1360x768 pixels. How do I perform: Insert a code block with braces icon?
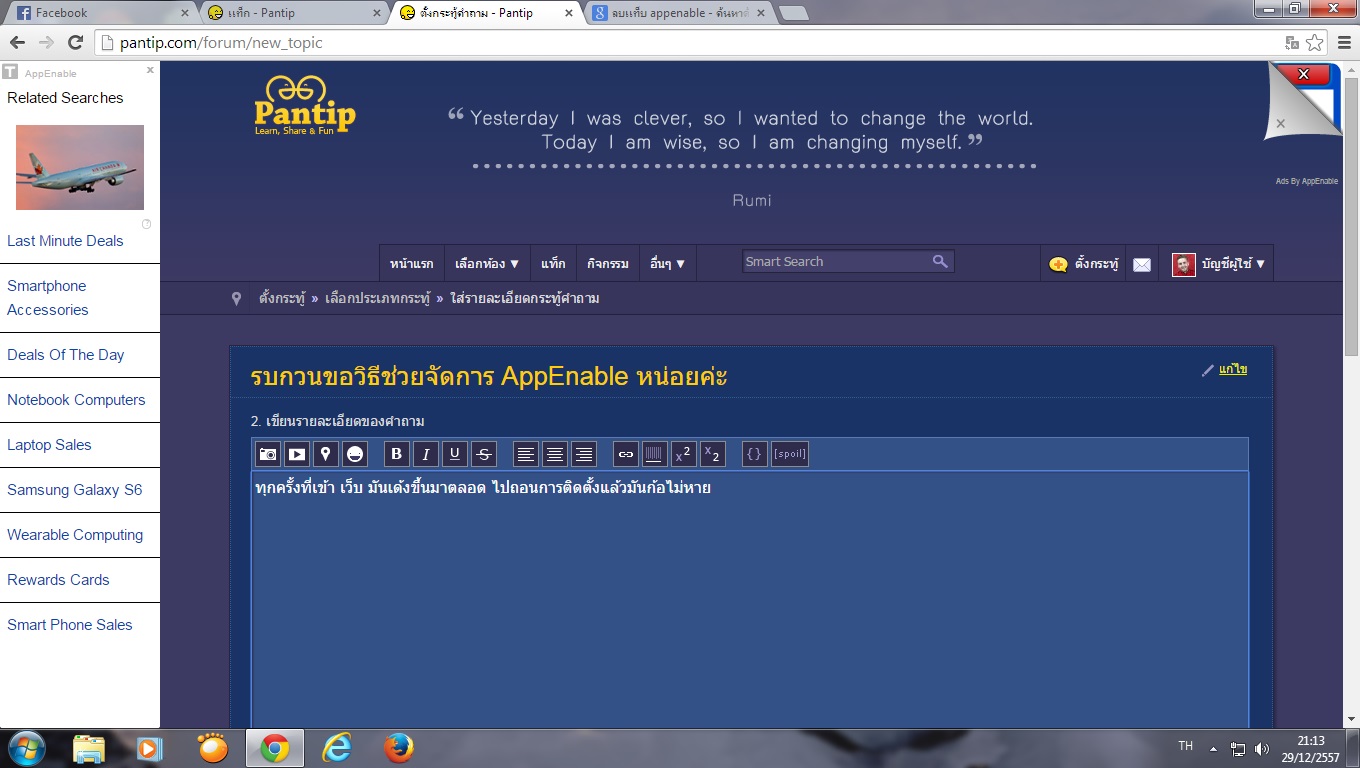pos(755,454)
